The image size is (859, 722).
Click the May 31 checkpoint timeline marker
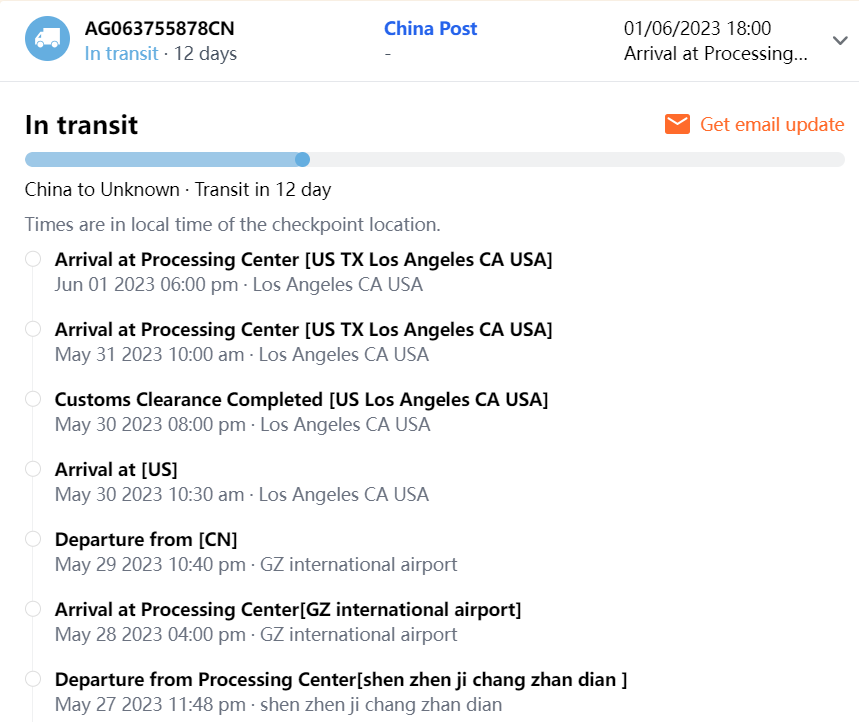pyautogui.click(x=33, y=329)
